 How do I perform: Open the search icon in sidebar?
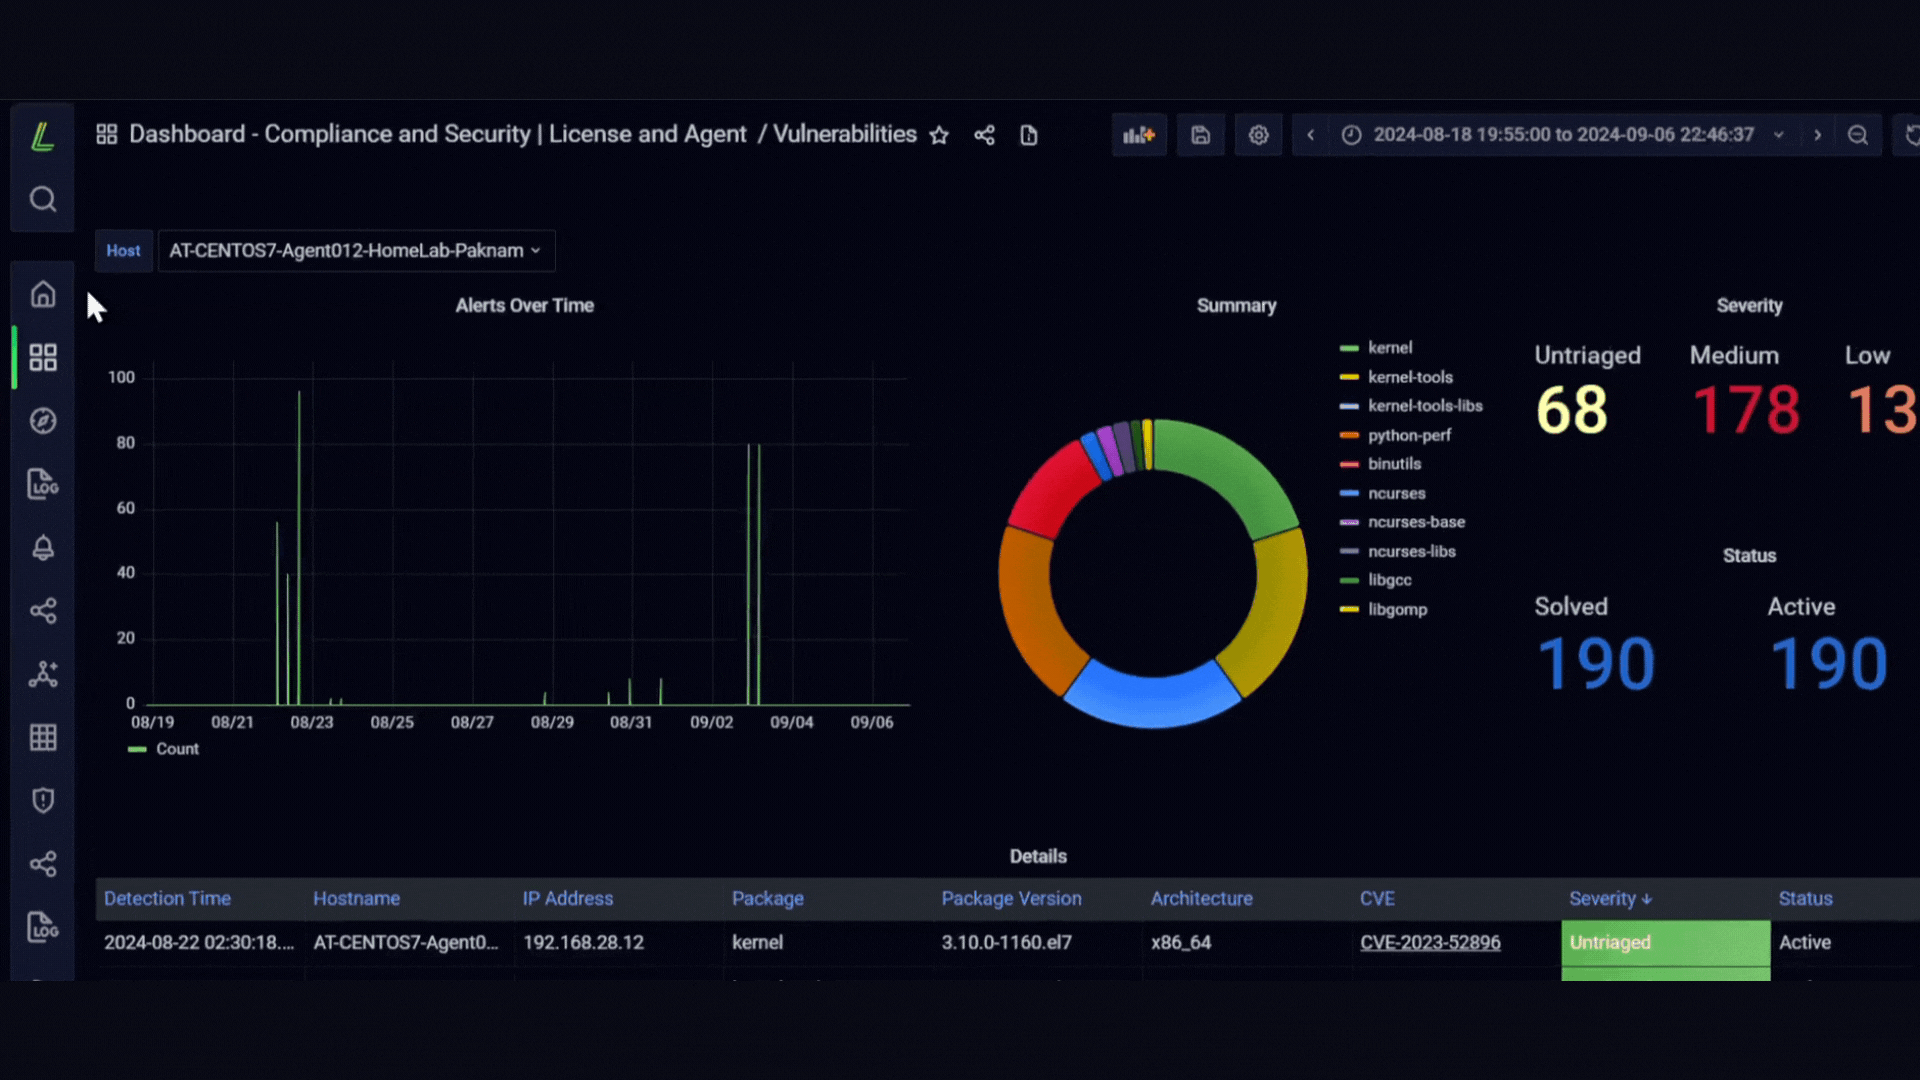pyautogui.click(x=42, y=199)
